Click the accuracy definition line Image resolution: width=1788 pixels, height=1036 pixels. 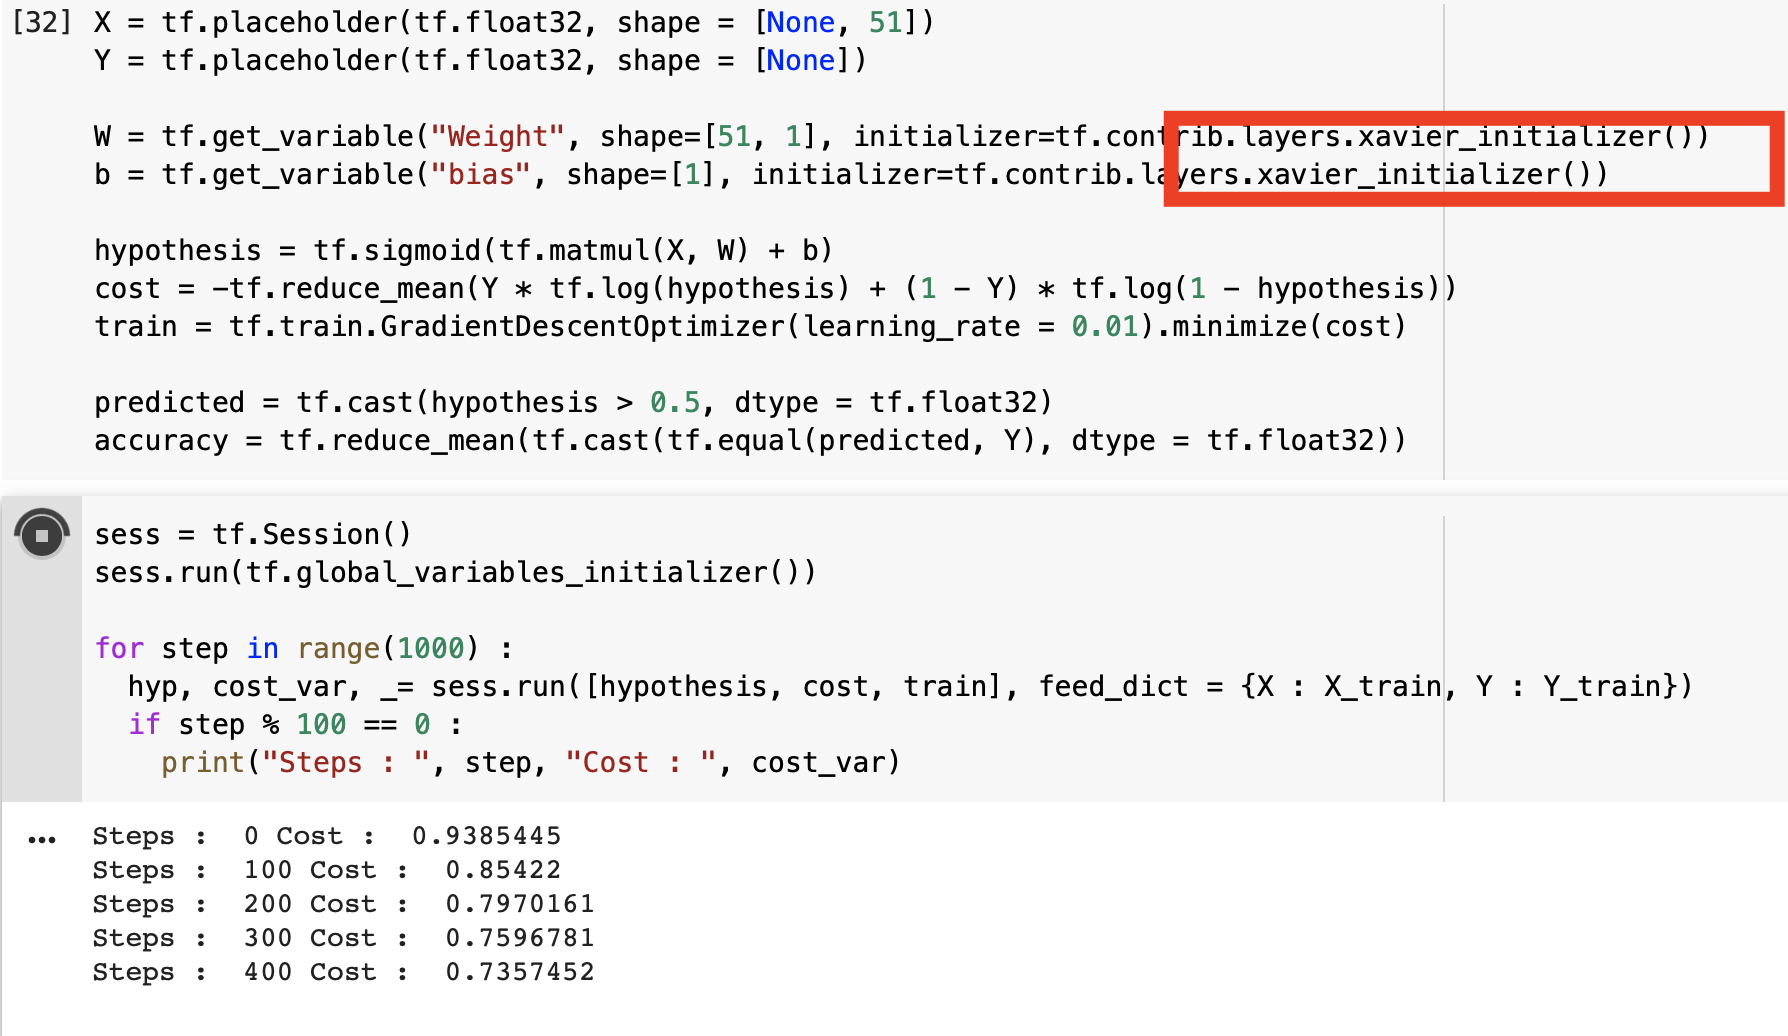(750, 440)
